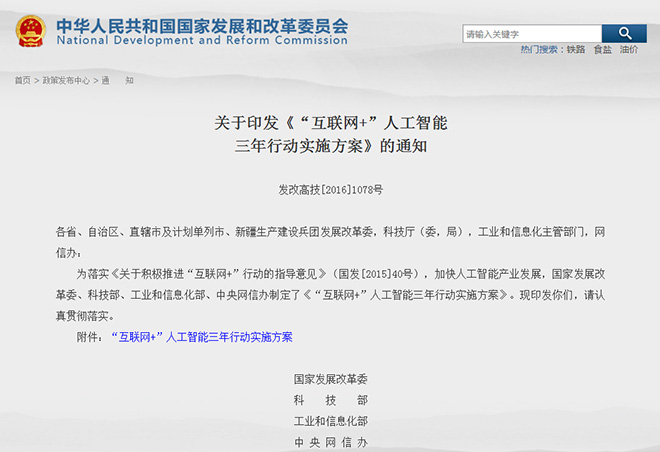Viewport: 660px width, 452px height.
Task: Open 政策发布中心 breadcrumb link
Action: click(x=66, y=80)
